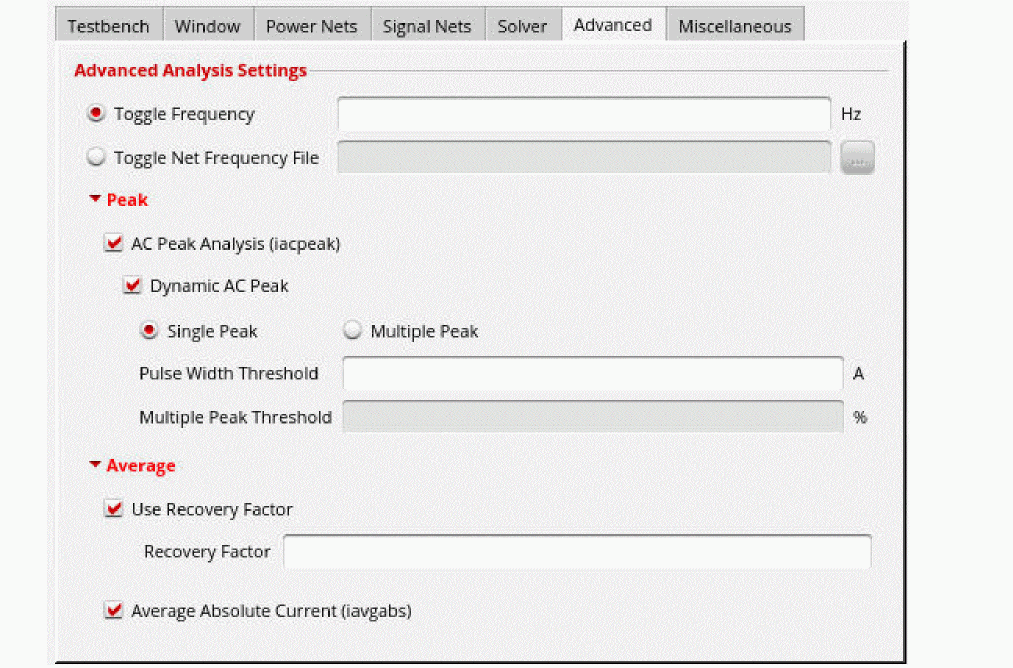Click the Recovery Factor text box

[577, 552]
